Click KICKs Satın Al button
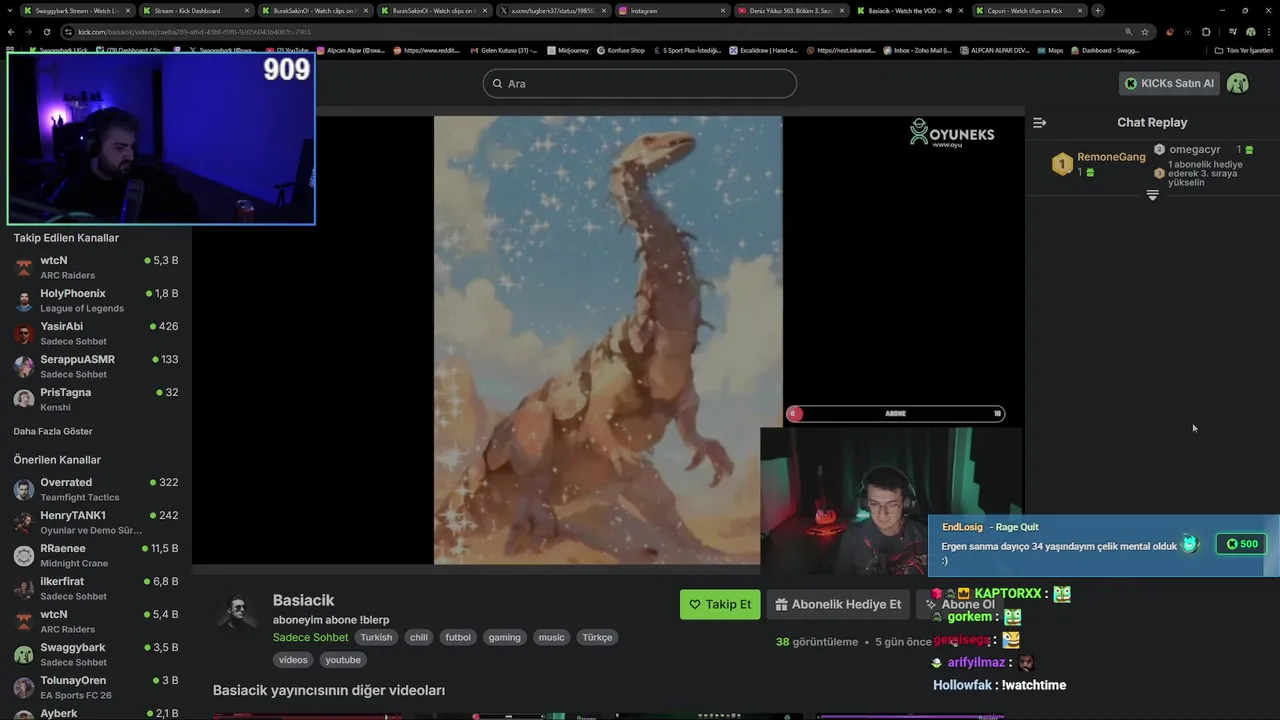This screenshot has width=1280, height=720. tap(1169, 83)
